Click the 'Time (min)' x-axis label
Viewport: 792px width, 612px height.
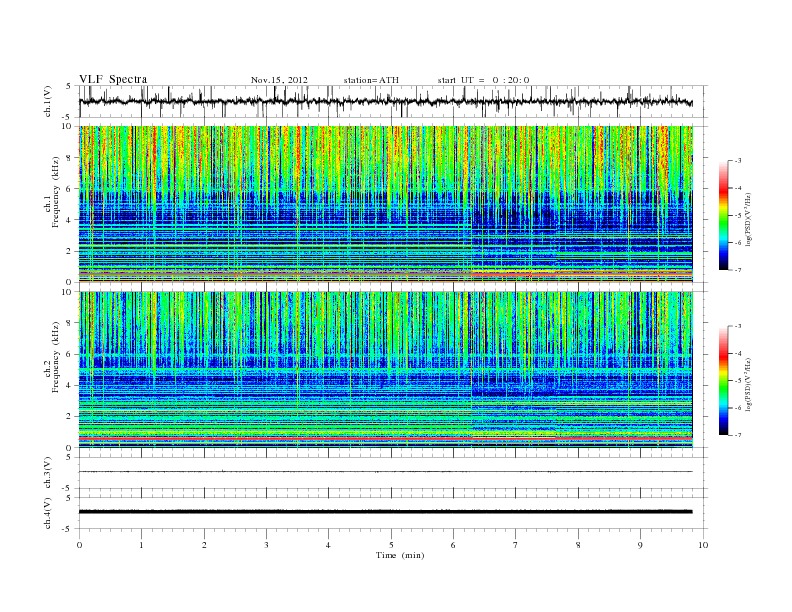tap(400, 555)
